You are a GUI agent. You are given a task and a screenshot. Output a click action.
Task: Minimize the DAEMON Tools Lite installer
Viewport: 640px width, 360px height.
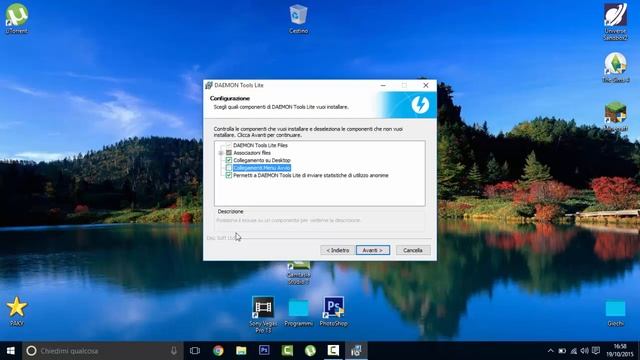tap(383, 85)
